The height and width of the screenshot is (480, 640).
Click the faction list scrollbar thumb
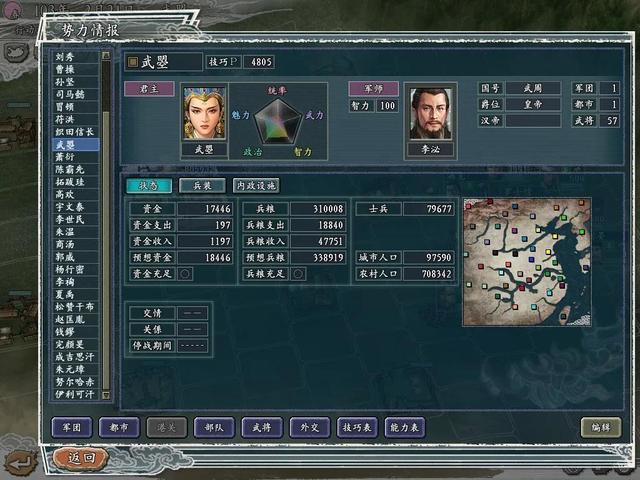(106, 249)
